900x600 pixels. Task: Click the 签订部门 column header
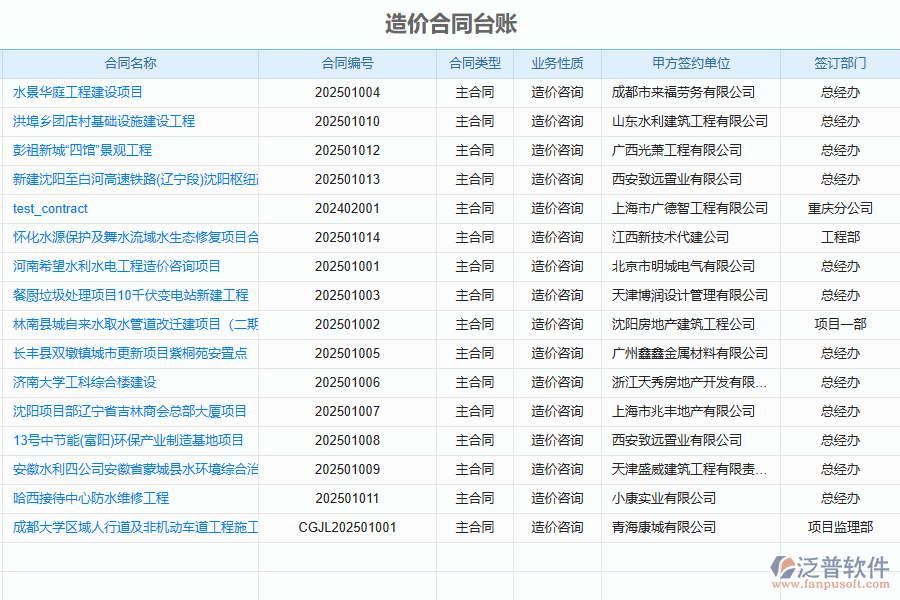click(840, 63)
